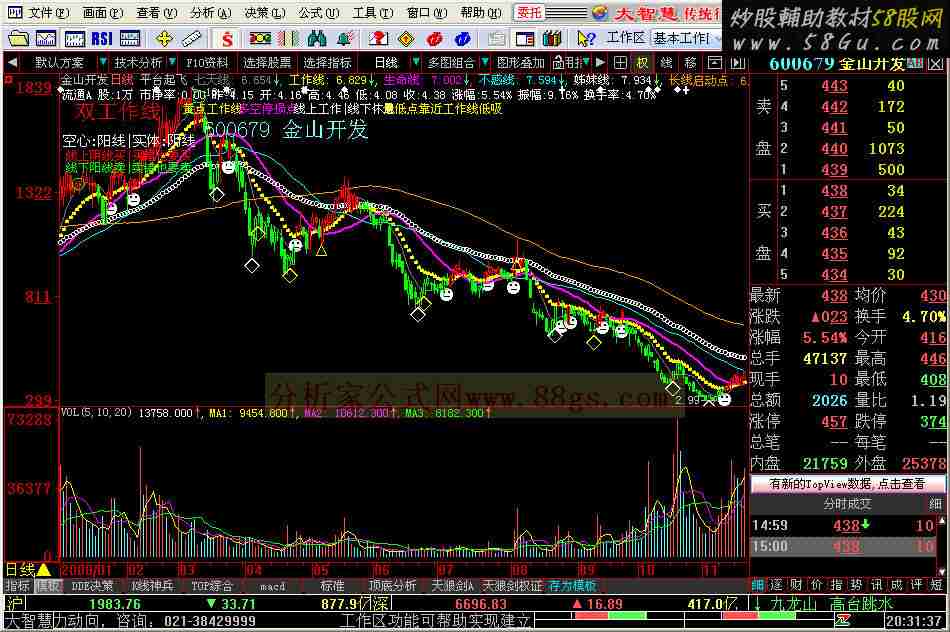Viewport: 950px width, 632px height.
Task: Click the 深 index value 6696.83
Action: [x=480, y=604]
